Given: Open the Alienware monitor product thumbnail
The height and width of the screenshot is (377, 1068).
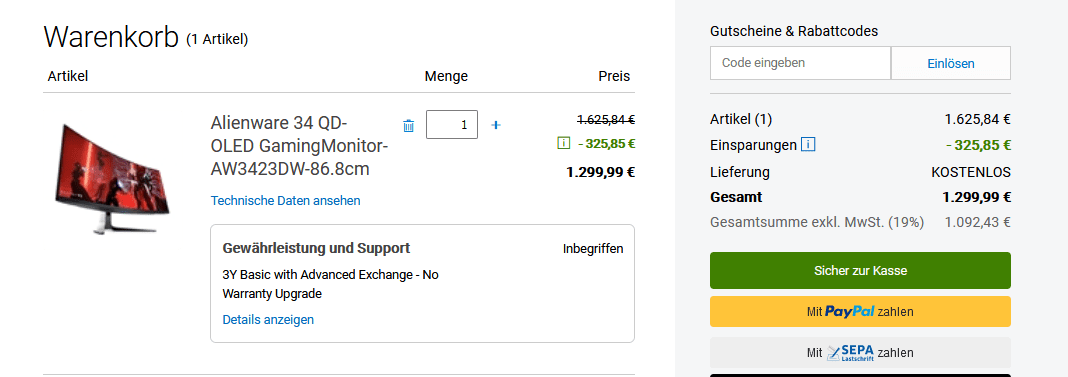Looking at the screenshot, I should pyautogui.click(x=112, y=177).
